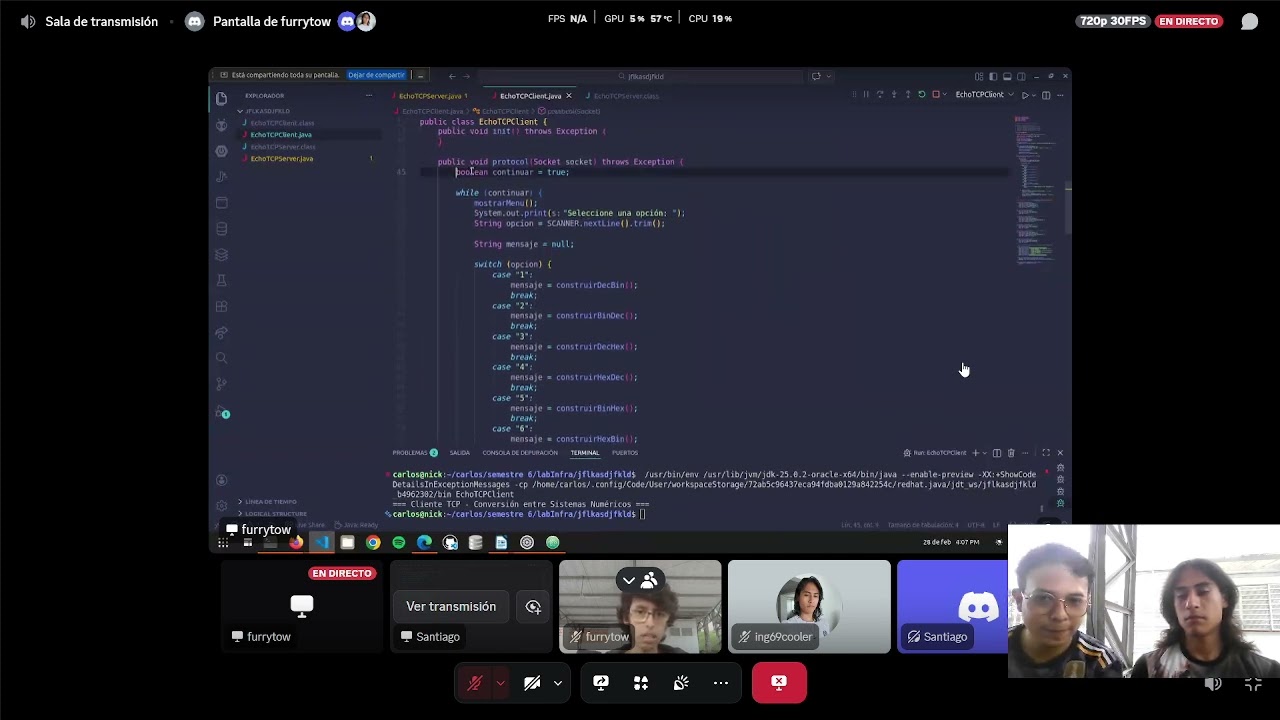
Task: Open VS Code search magnifier activity icon
Action: click(x=221, y=358)
